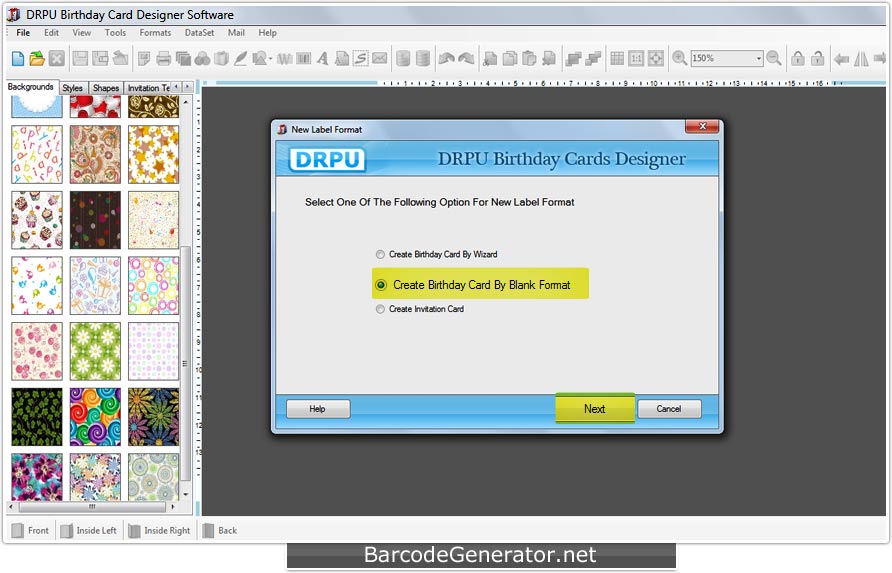The image size is (892, 573).
Task: Switch to the Invitation Te tab
Action: tap(148, 88)
